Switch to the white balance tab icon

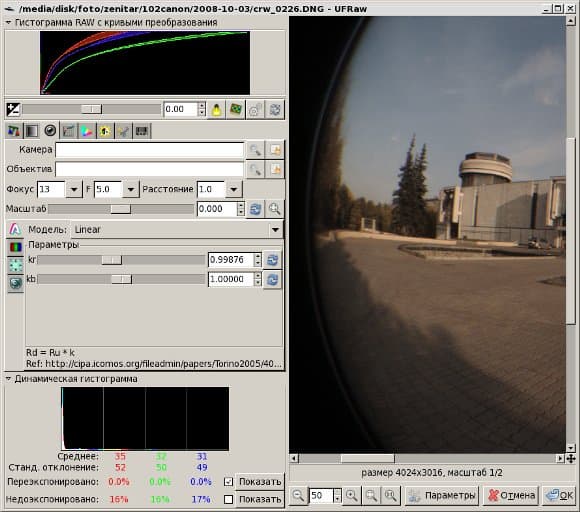click(14, 131)
